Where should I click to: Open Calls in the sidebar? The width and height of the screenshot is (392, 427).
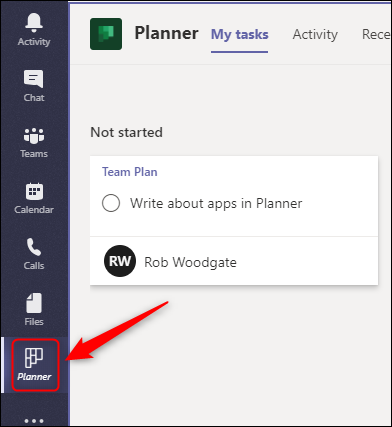pyautogui.click(x=34, y=254)
